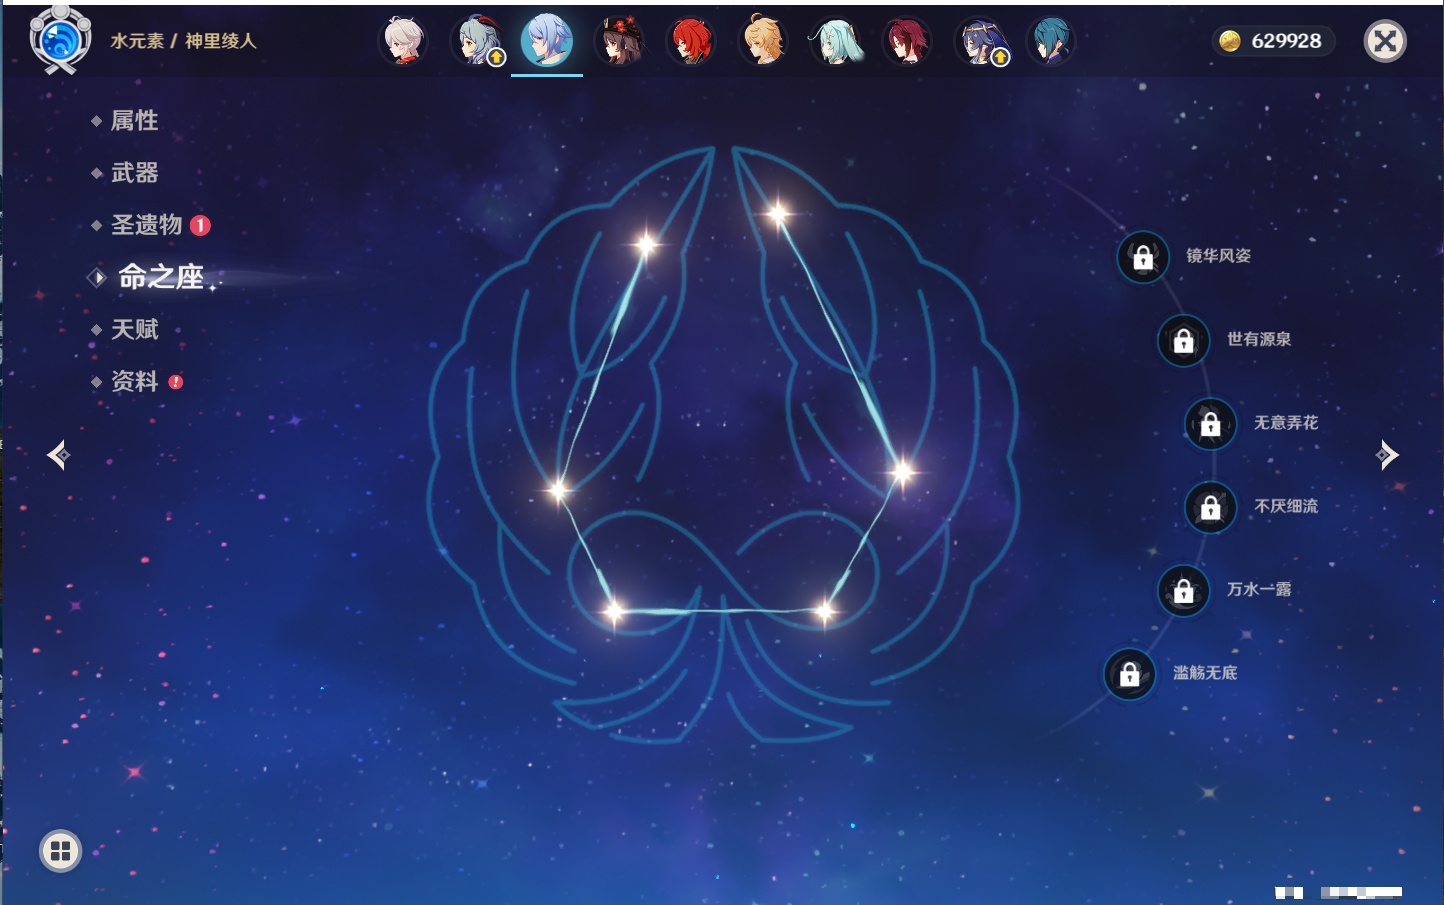Click the lock icon for 世有源泉
This screenshot has width=1444, height=905.
tap(1183, 341)
